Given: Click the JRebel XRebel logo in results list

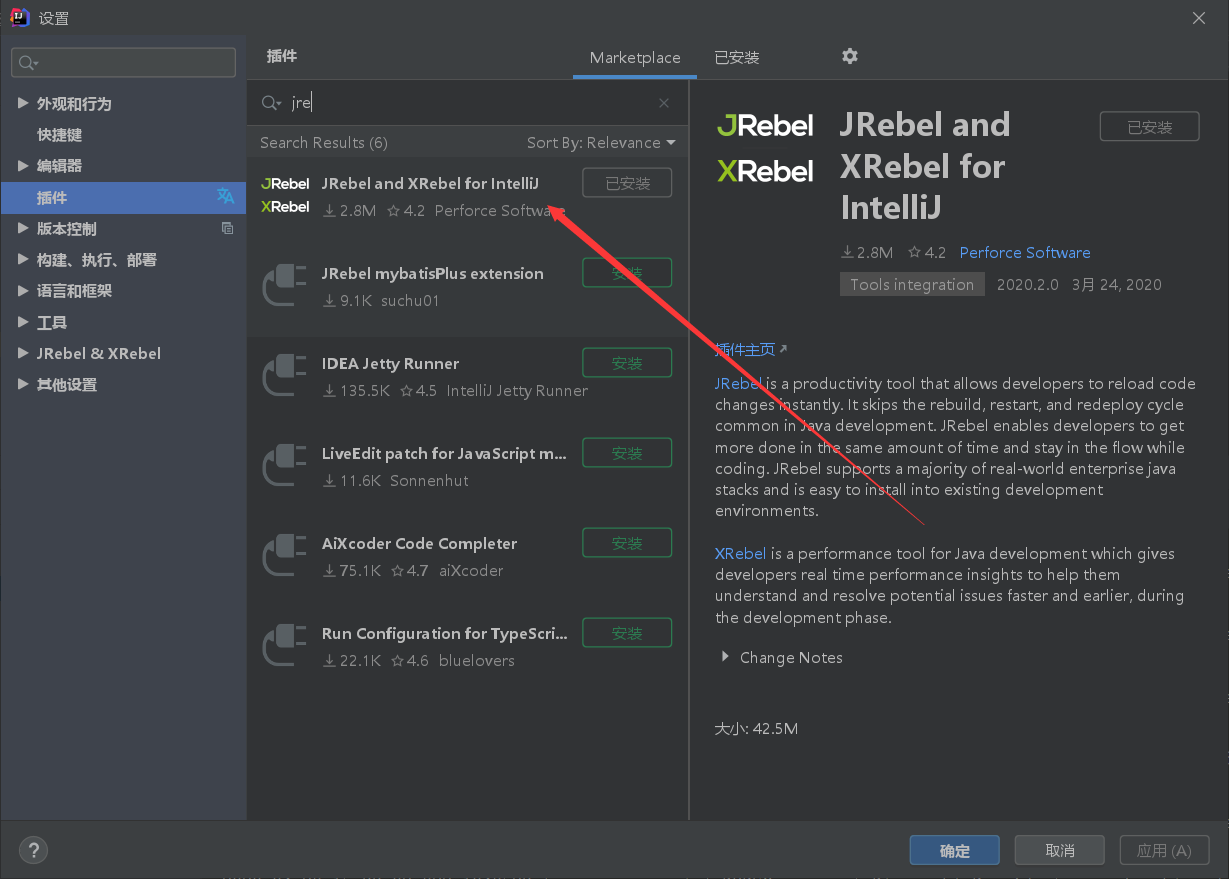Looking at the screenshot, I should click(x=285, y=195).
